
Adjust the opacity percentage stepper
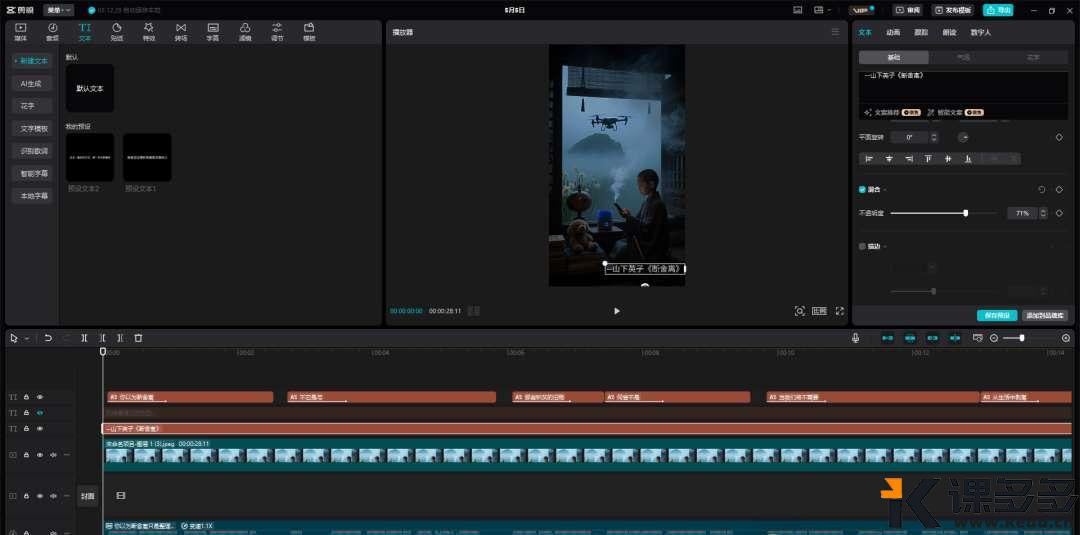(x=1043, y=213)
